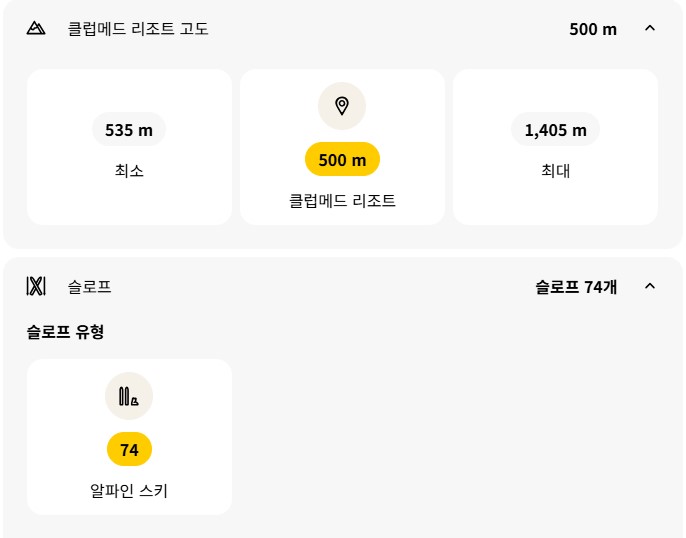
Task: Click the 최소 label card
Action: pyautogui.click(x=129, y=147)
